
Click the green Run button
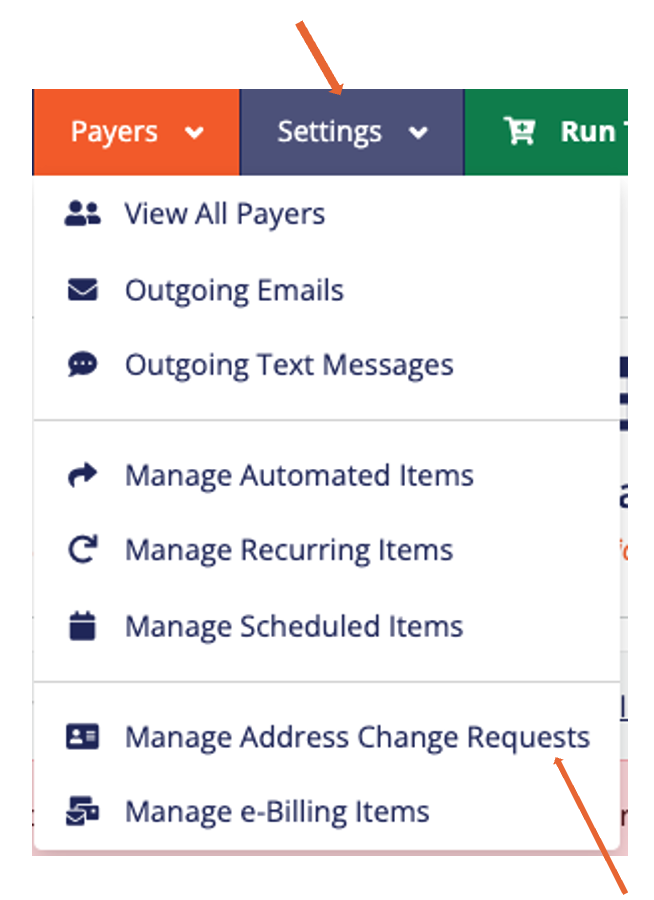(545, 132)
